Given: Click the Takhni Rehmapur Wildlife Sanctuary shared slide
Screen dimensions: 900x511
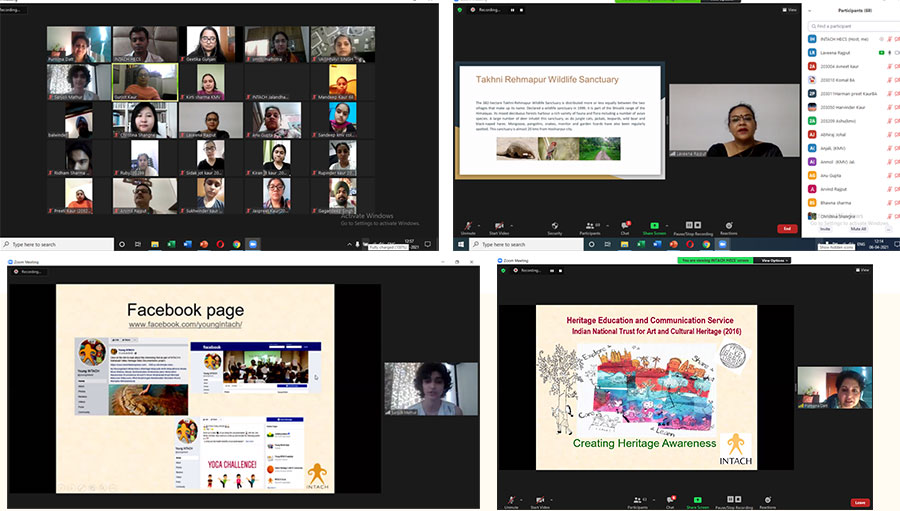Looking at the screenshot, I should 560,121.
